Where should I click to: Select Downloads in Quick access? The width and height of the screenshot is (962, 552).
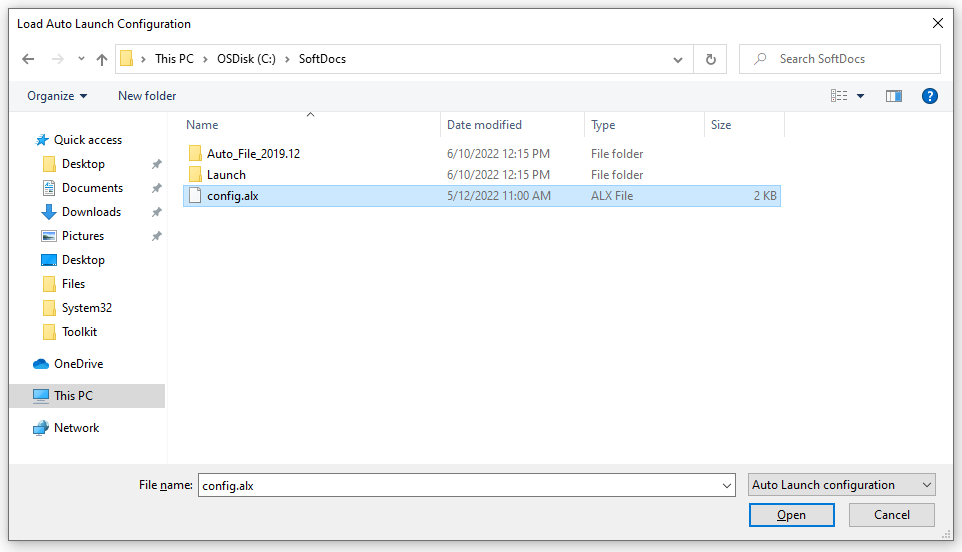coord(91,212)
